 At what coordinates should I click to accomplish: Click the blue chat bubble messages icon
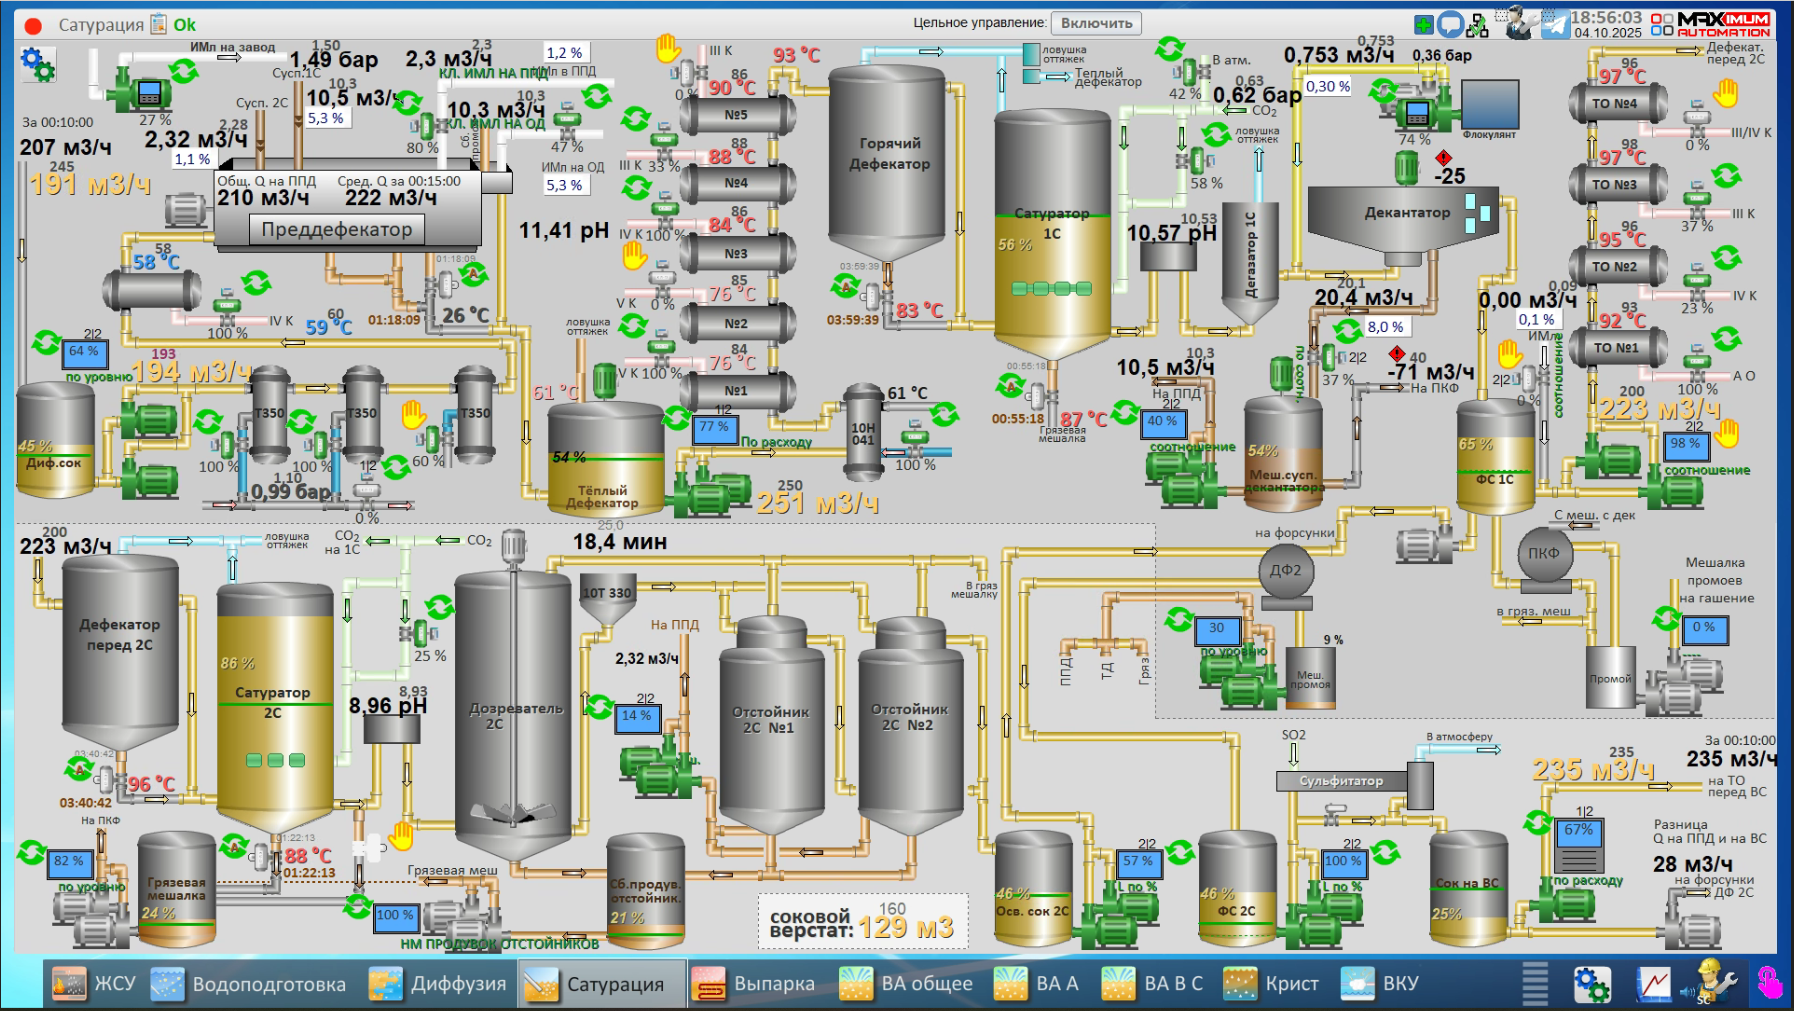point(1451,25)
